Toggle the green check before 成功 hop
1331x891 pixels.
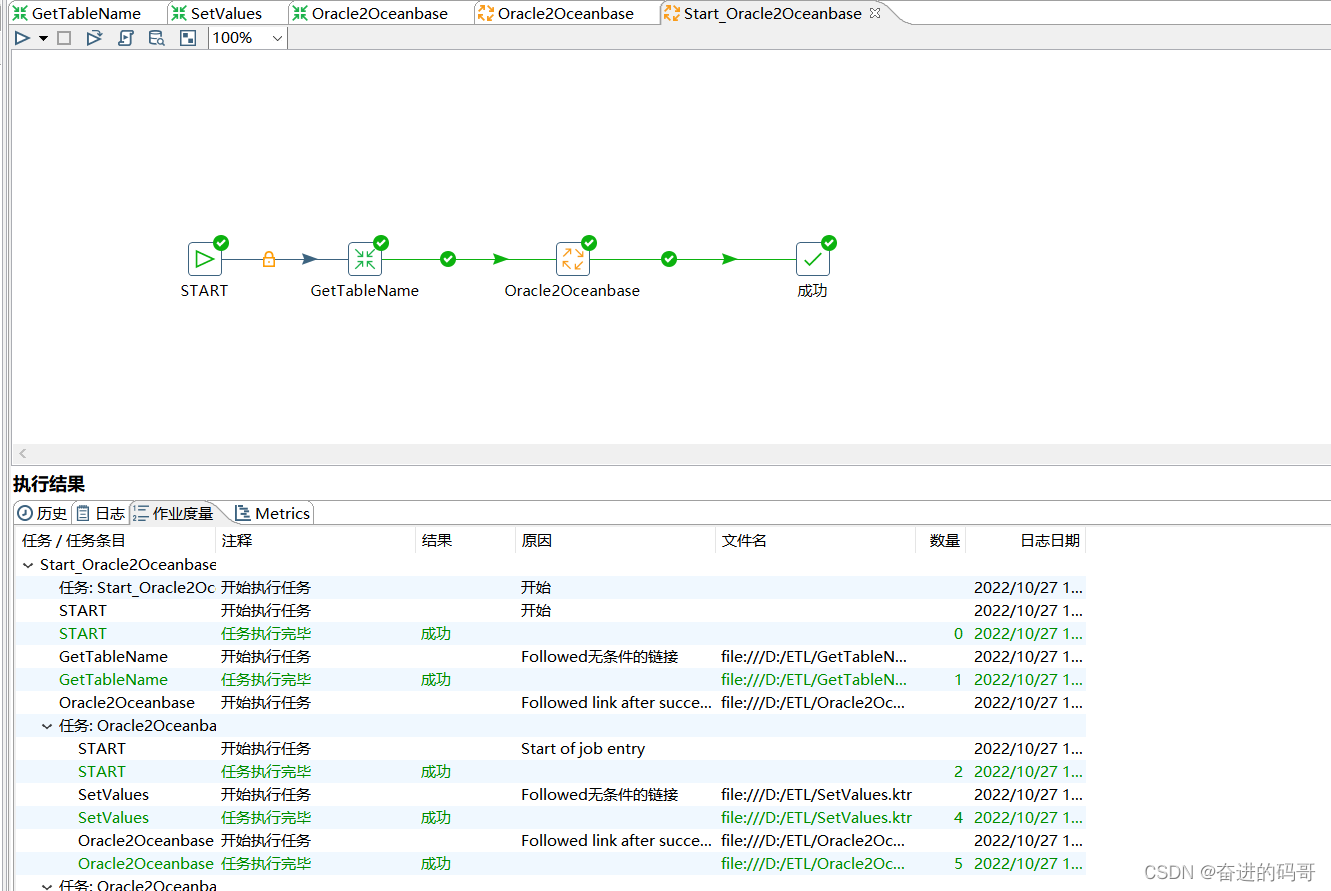pos(669,260)
